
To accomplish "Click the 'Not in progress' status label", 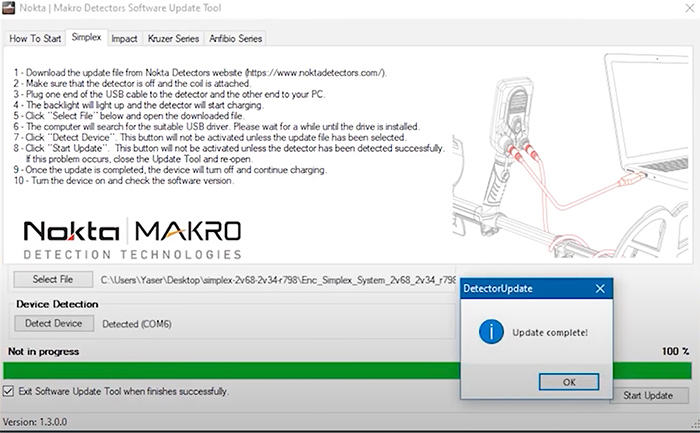I will click(x=43, y=352).
